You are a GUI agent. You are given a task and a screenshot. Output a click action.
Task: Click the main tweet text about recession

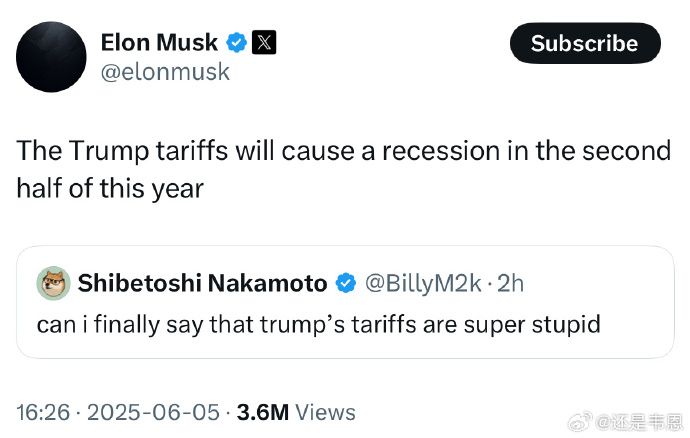click(343, 169)
